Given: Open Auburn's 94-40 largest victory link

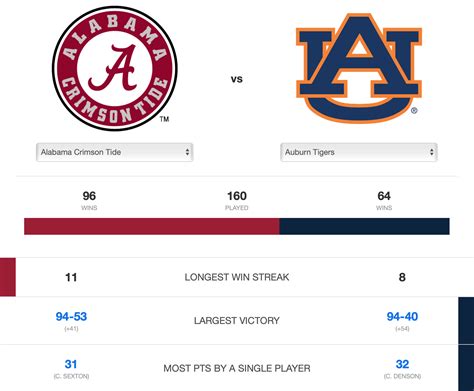Looking at the screenshot, I should (402, 316).
